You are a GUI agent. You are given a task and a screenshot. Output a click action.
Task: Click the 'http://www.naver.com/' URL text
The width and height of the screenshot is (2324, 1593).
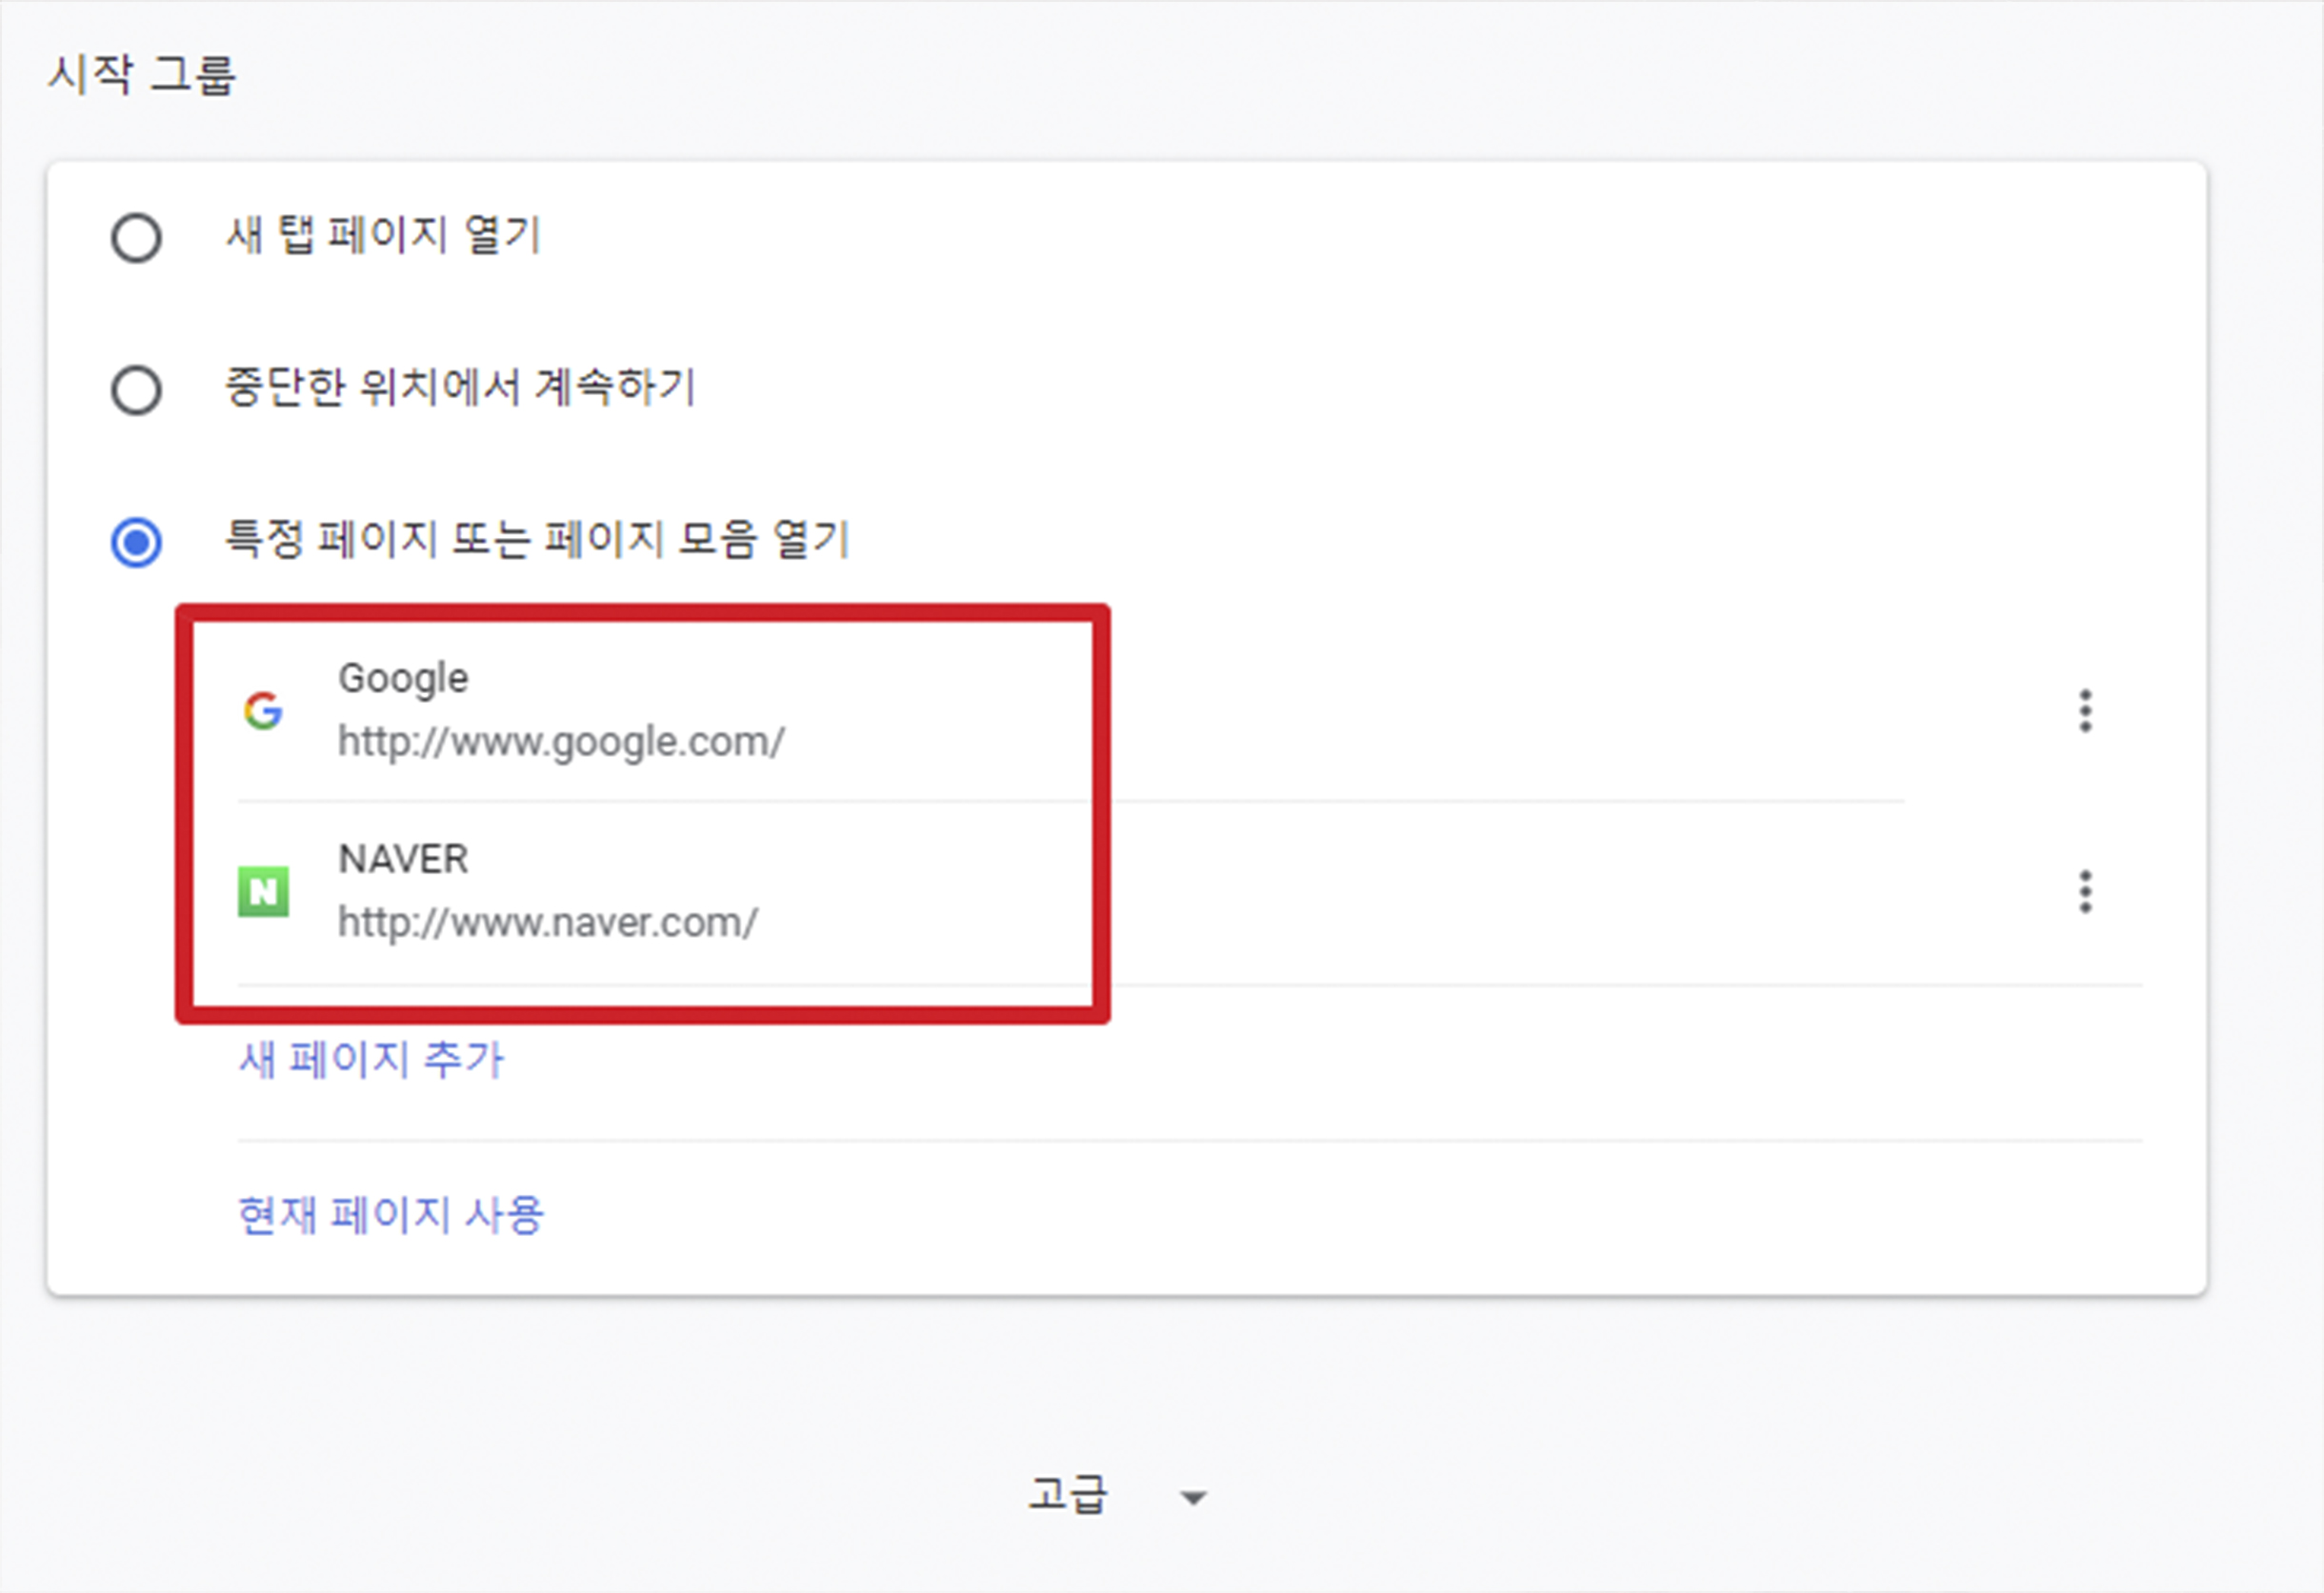[548, 923]
